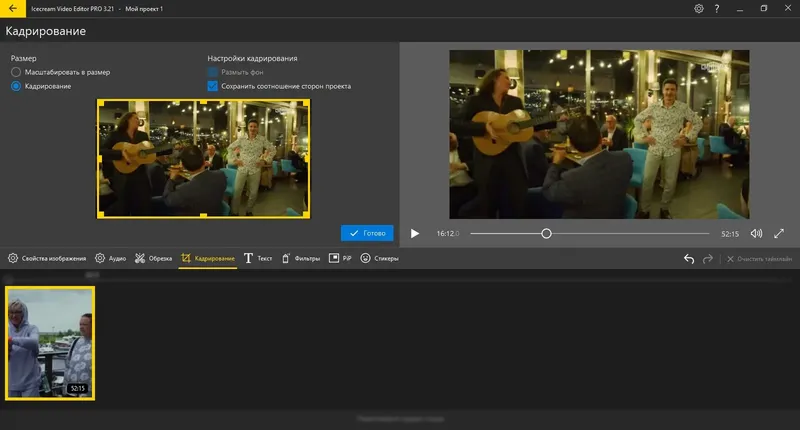
Task: Select the 'Масштабировать в размер' radio button
Action: pyautogui.click(x=16, y=72)
